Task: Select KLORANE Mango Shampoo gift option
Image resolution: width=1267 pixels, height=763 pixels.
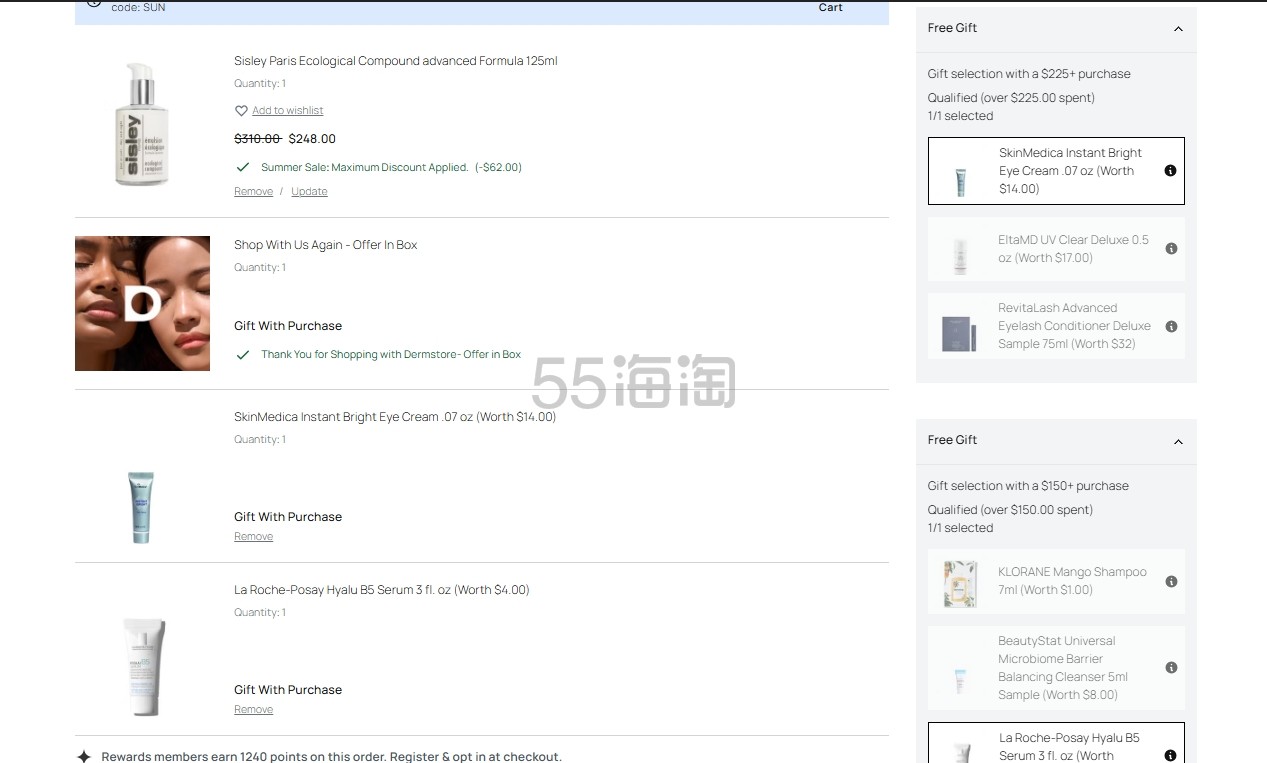Action: pos(1056,581)
